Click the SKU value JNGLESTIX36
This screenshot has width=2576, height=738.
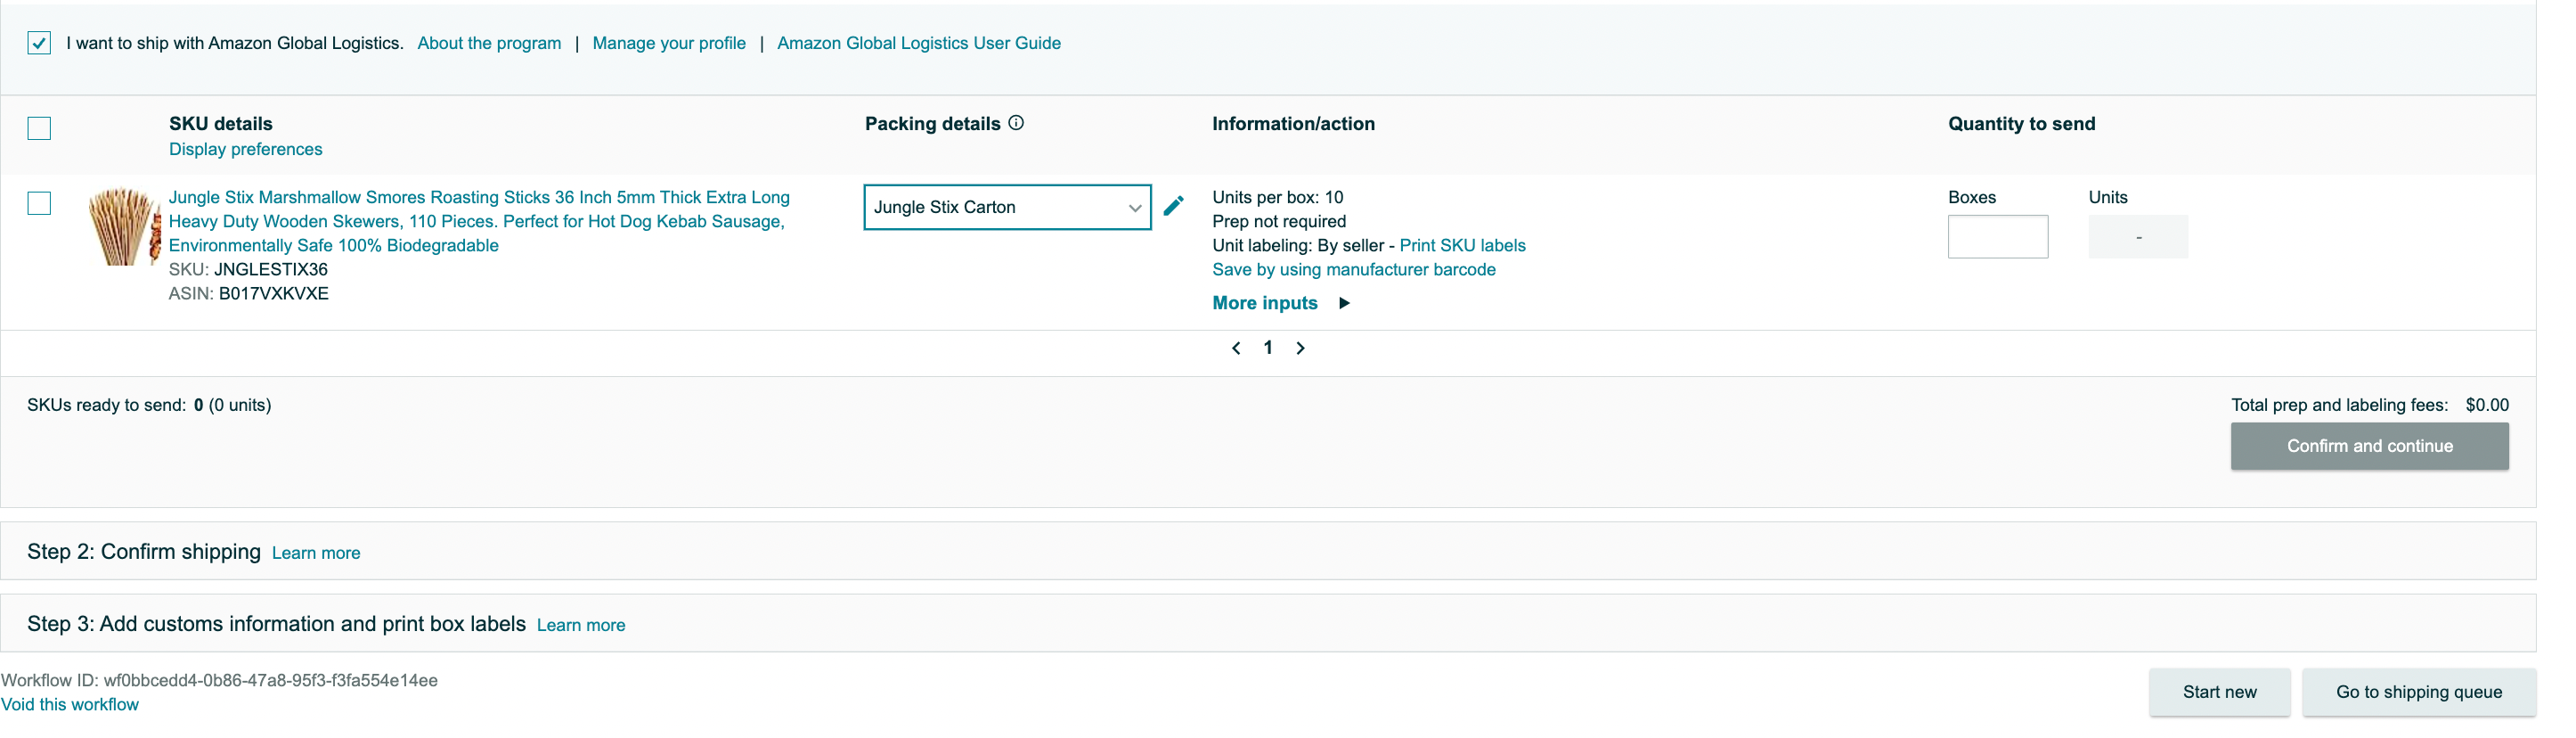click(x=271, y=269)
